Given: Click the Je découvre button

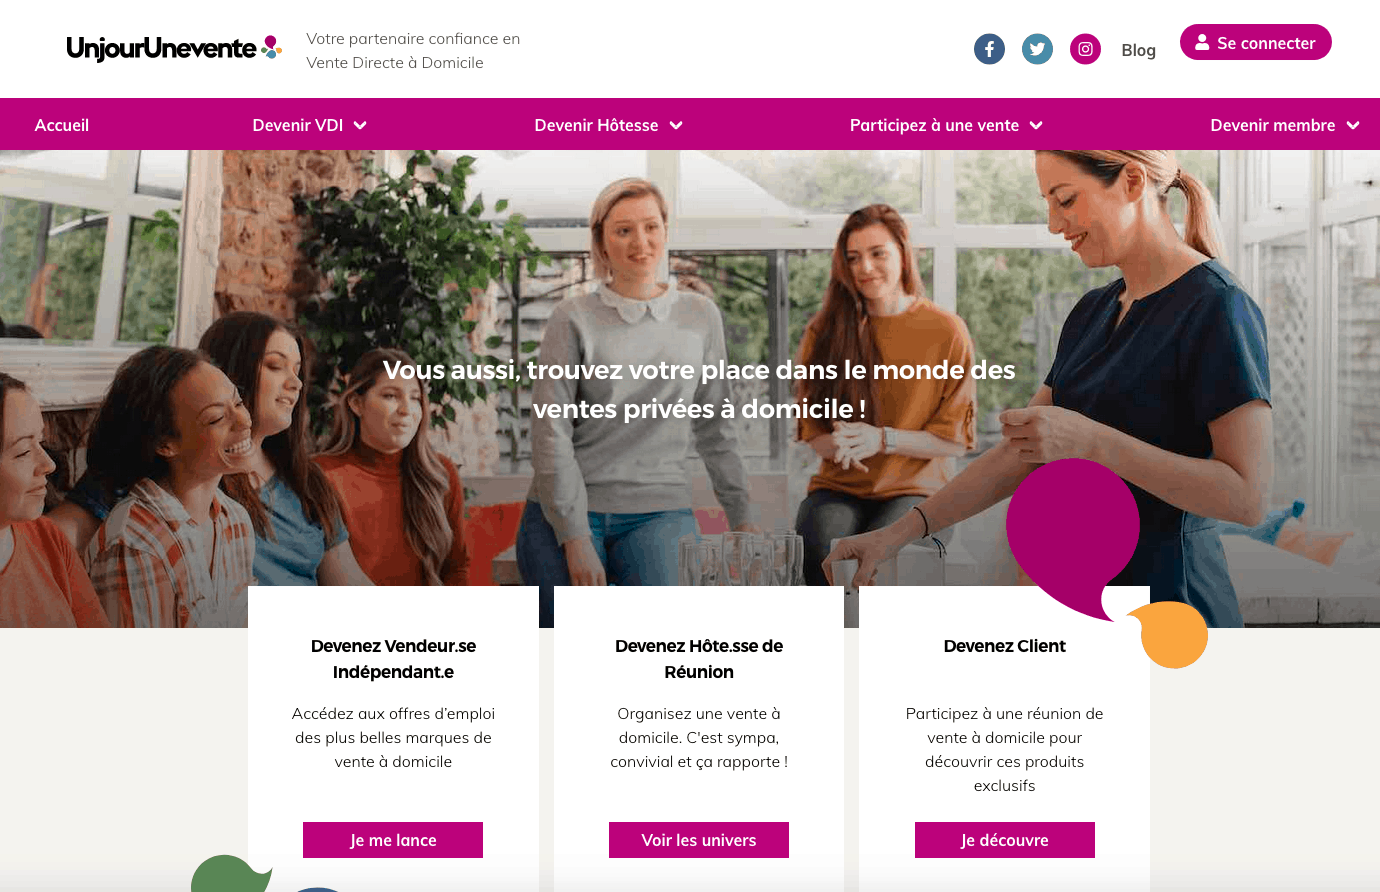Looking at the screenshot, I should (x=1005, y=840).
